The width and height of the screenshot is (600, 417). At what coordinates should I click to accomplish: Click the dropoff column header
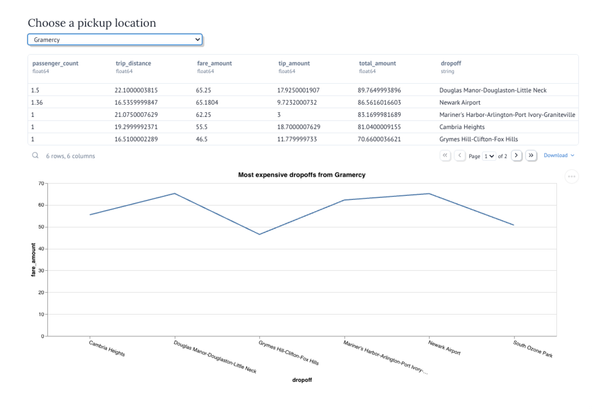point(450,63)
